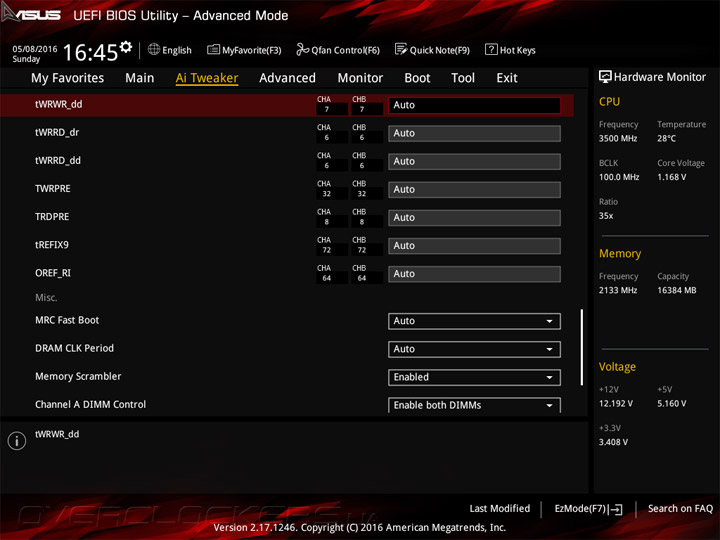The image size is (720, 540).
Task: Select the tWRRD_dr setting label
Action: point(57,132)
